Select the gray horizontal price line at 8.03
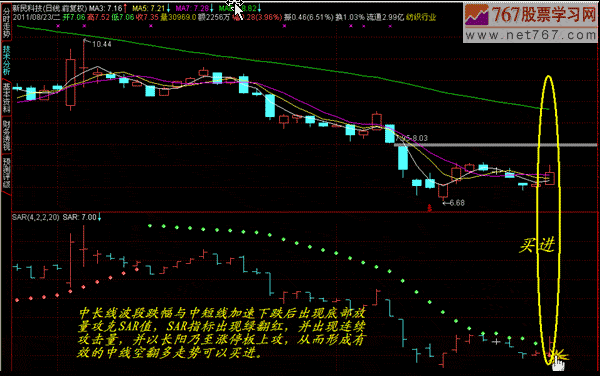The height and width of the screenshot is (376, 600). (x=496, y=145)
